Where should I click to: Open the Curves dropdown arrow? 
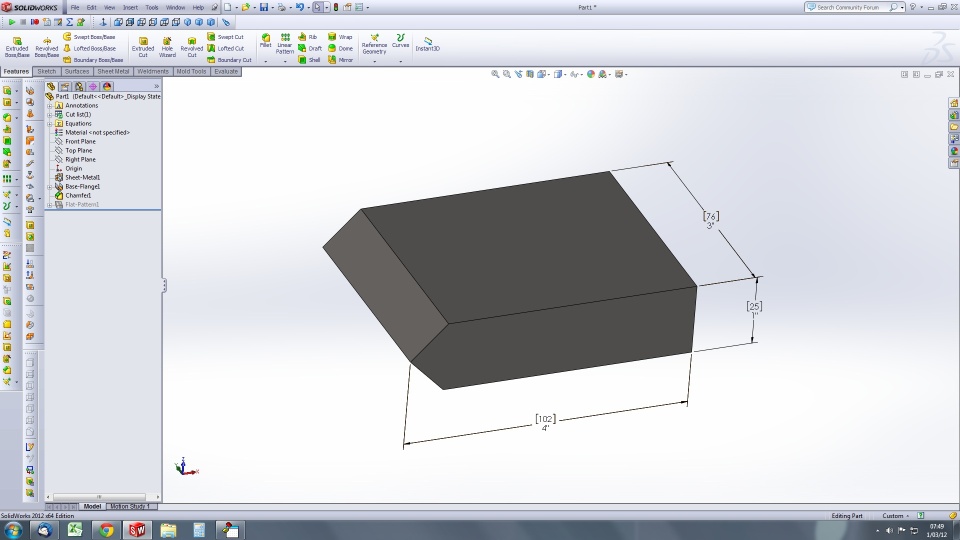click(400, 61)
